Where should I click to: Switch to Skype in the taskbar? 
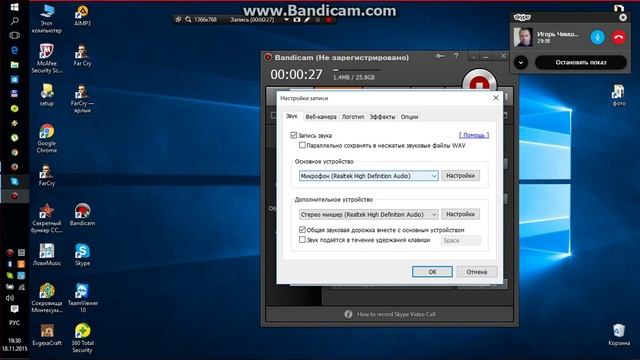coord(14,181)
